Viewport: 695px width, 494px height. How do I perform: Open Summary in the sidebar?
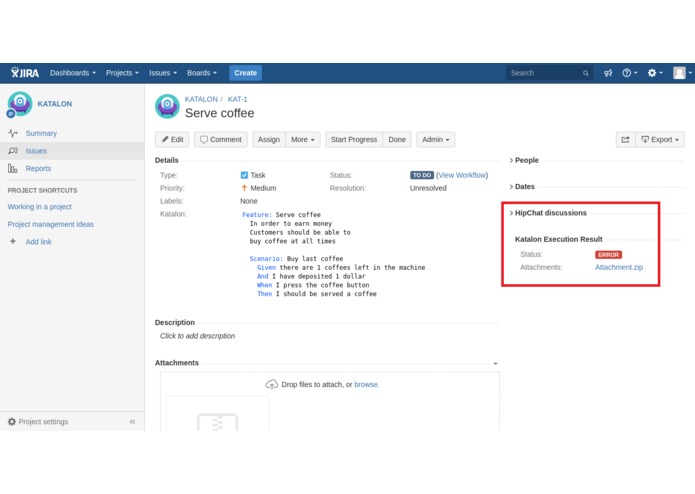click(x=41, y=133)
